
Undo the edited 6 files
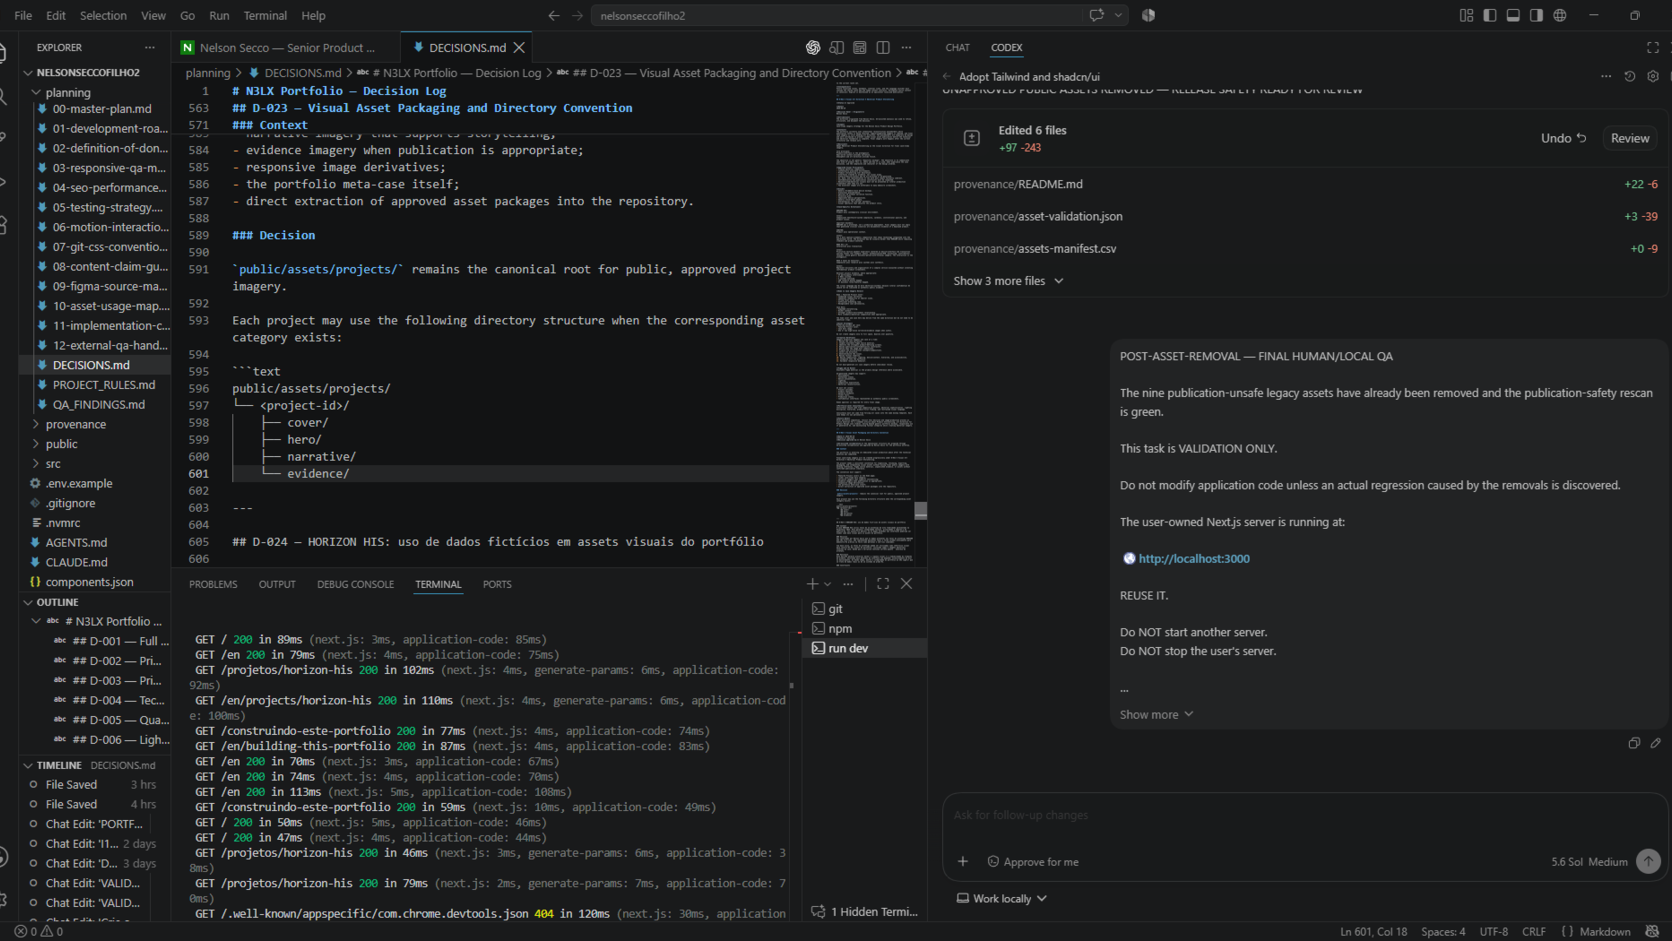coord(1564,139)
